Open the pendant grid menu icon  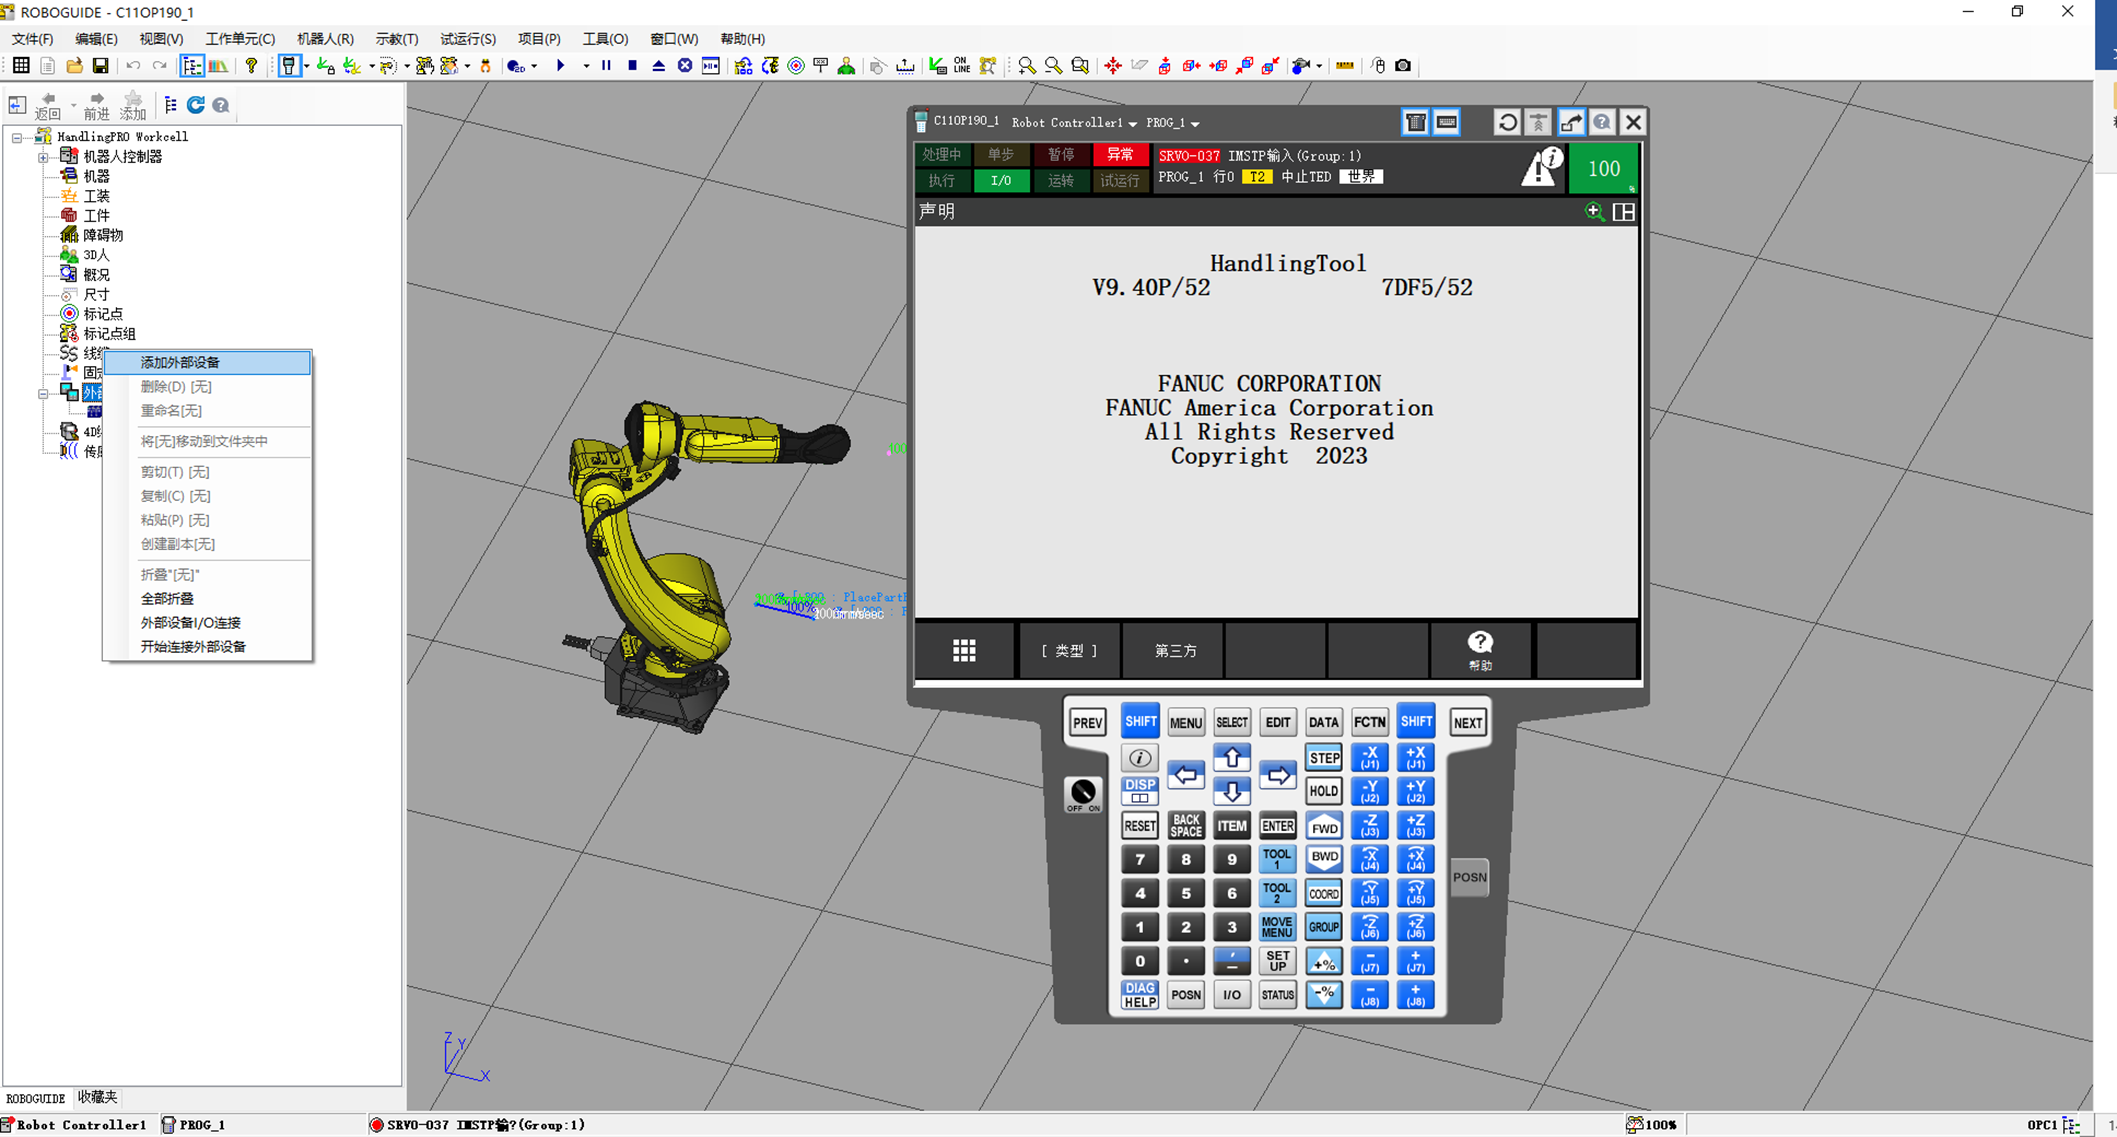click(964, 651)
